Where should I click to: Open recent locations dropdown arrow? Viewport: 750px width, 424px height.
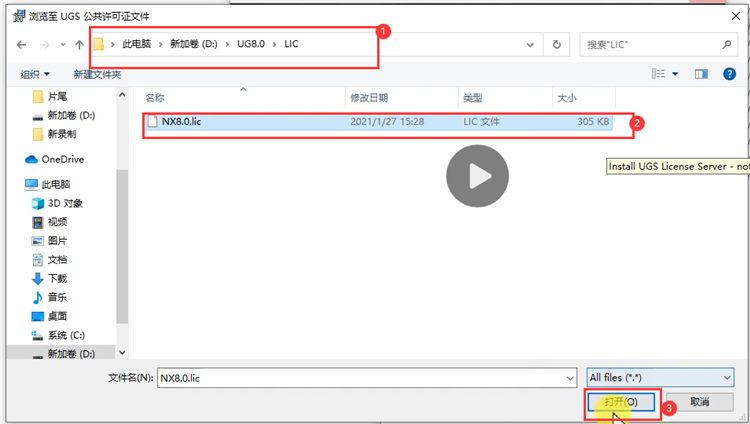pyautogui.click(x=63, y=45)
